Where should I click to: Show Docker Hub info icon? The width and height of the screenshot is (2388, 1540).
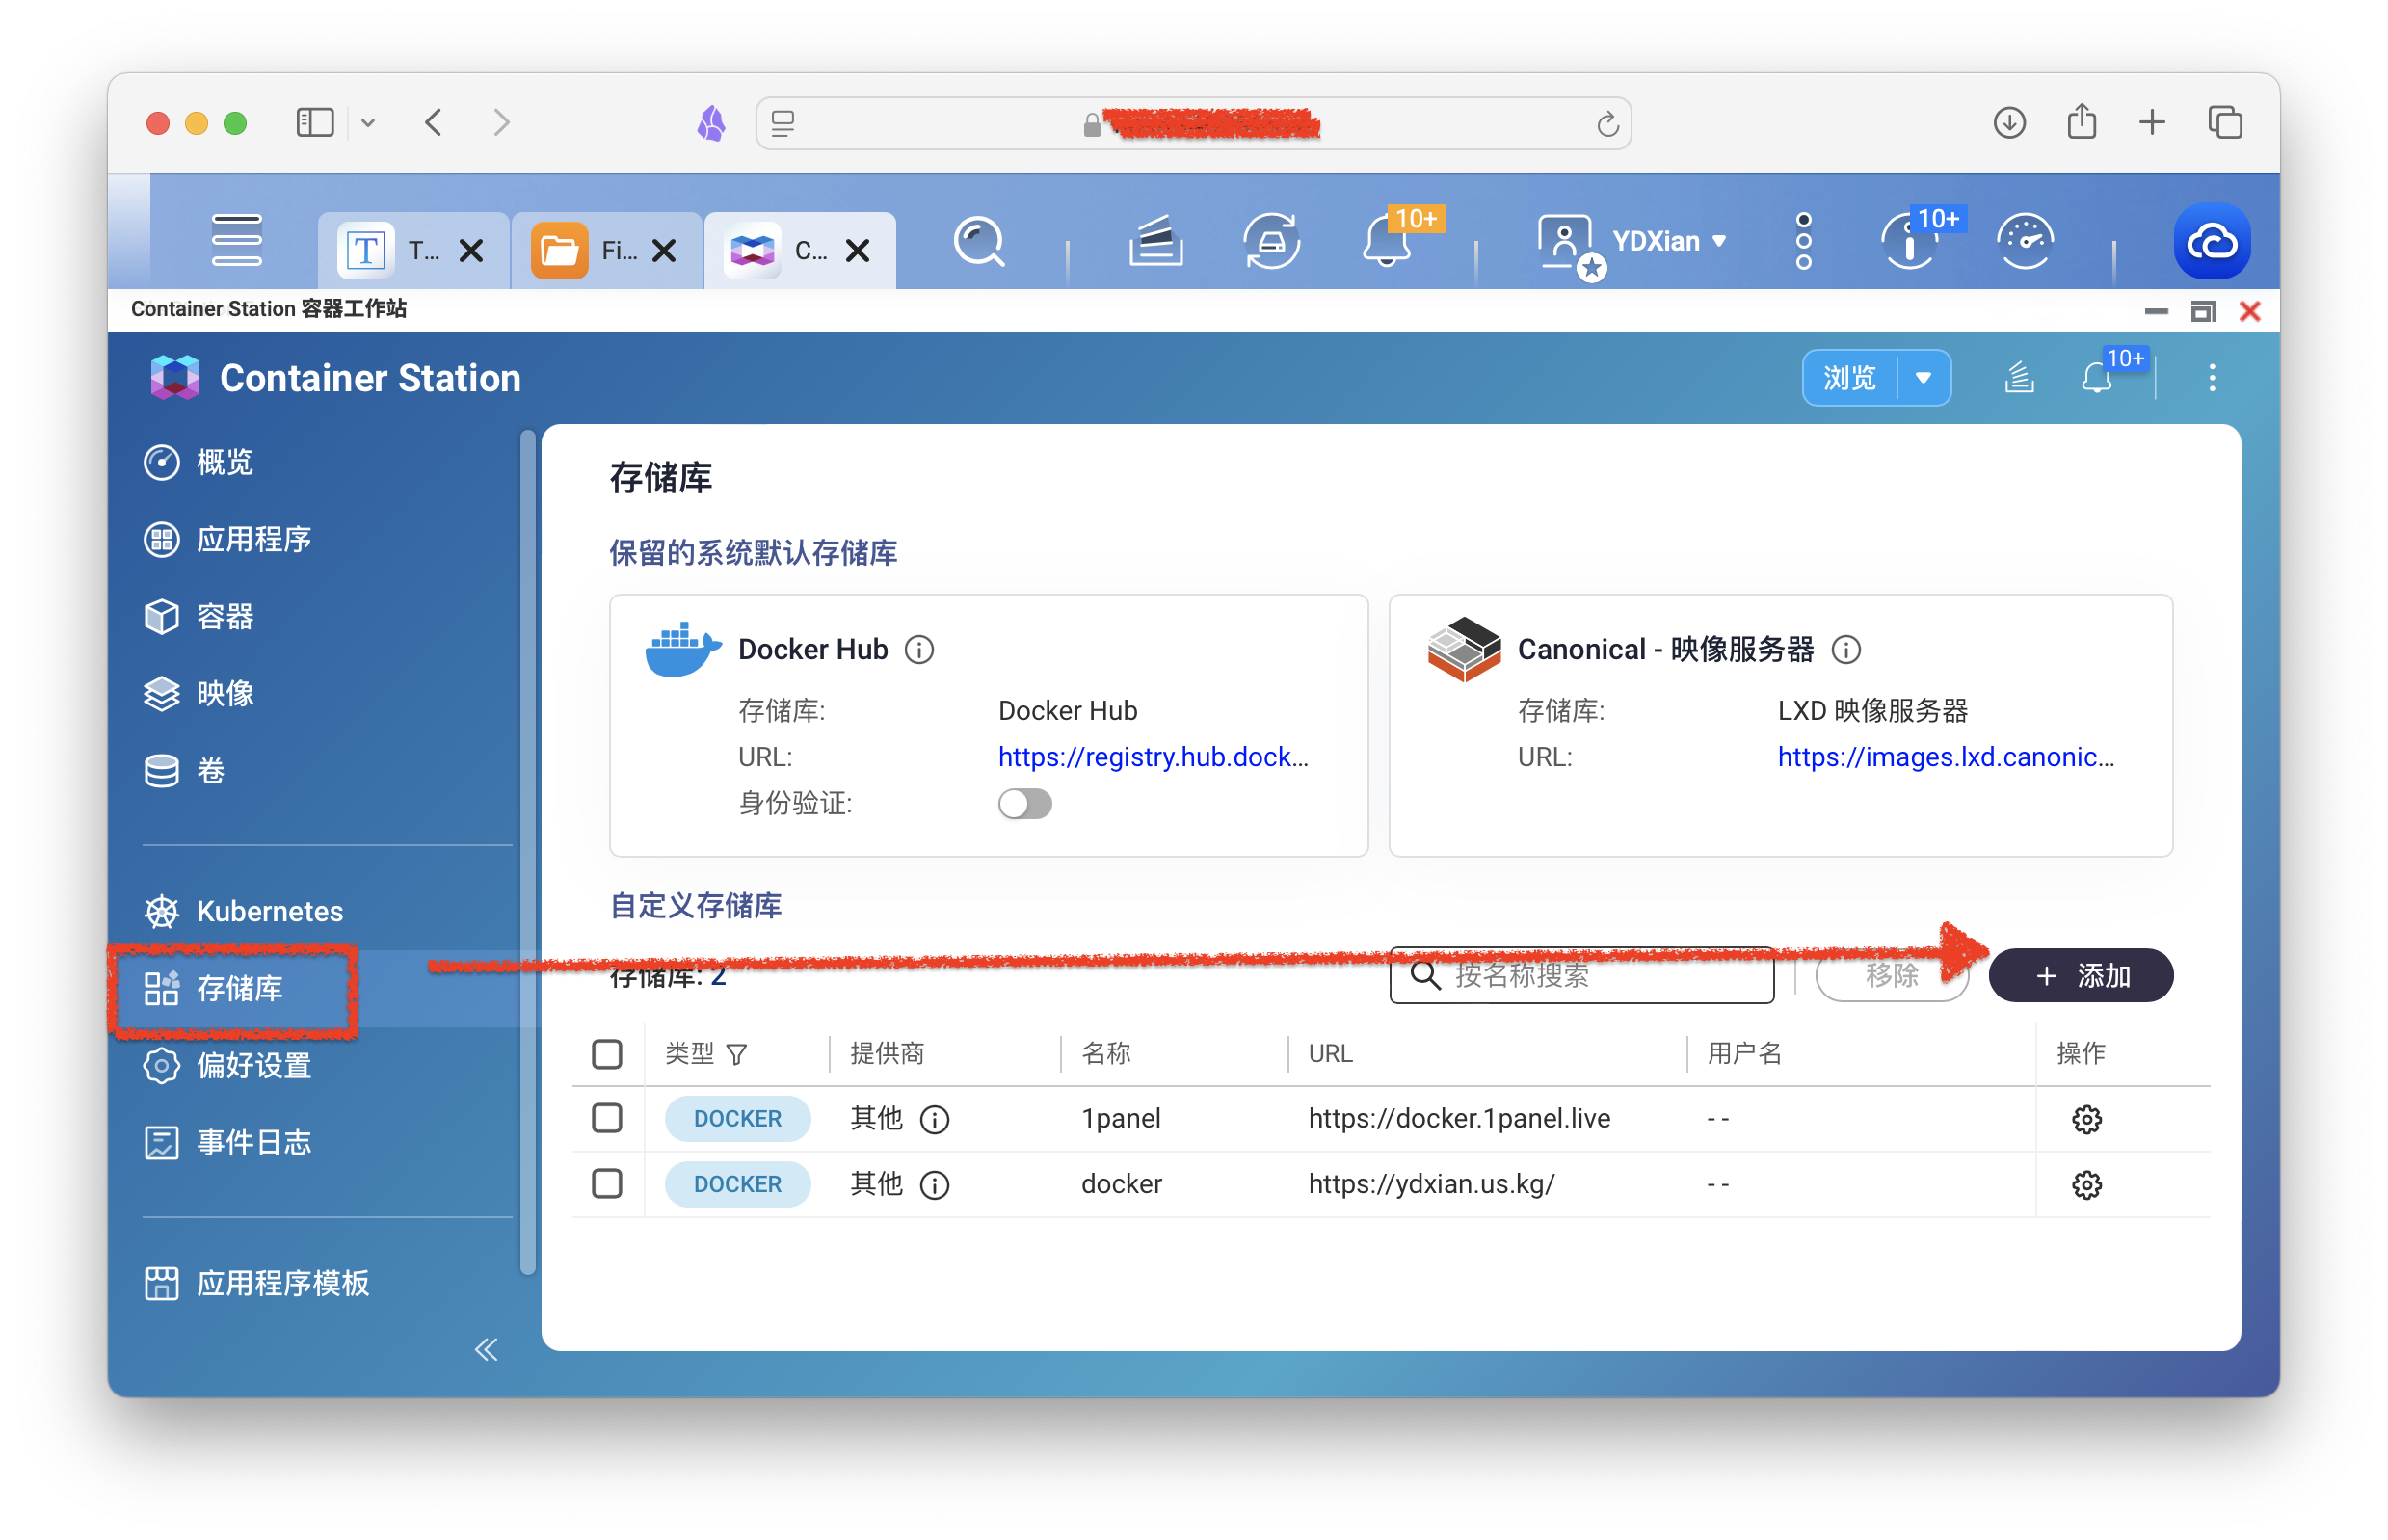pos(919,650)
